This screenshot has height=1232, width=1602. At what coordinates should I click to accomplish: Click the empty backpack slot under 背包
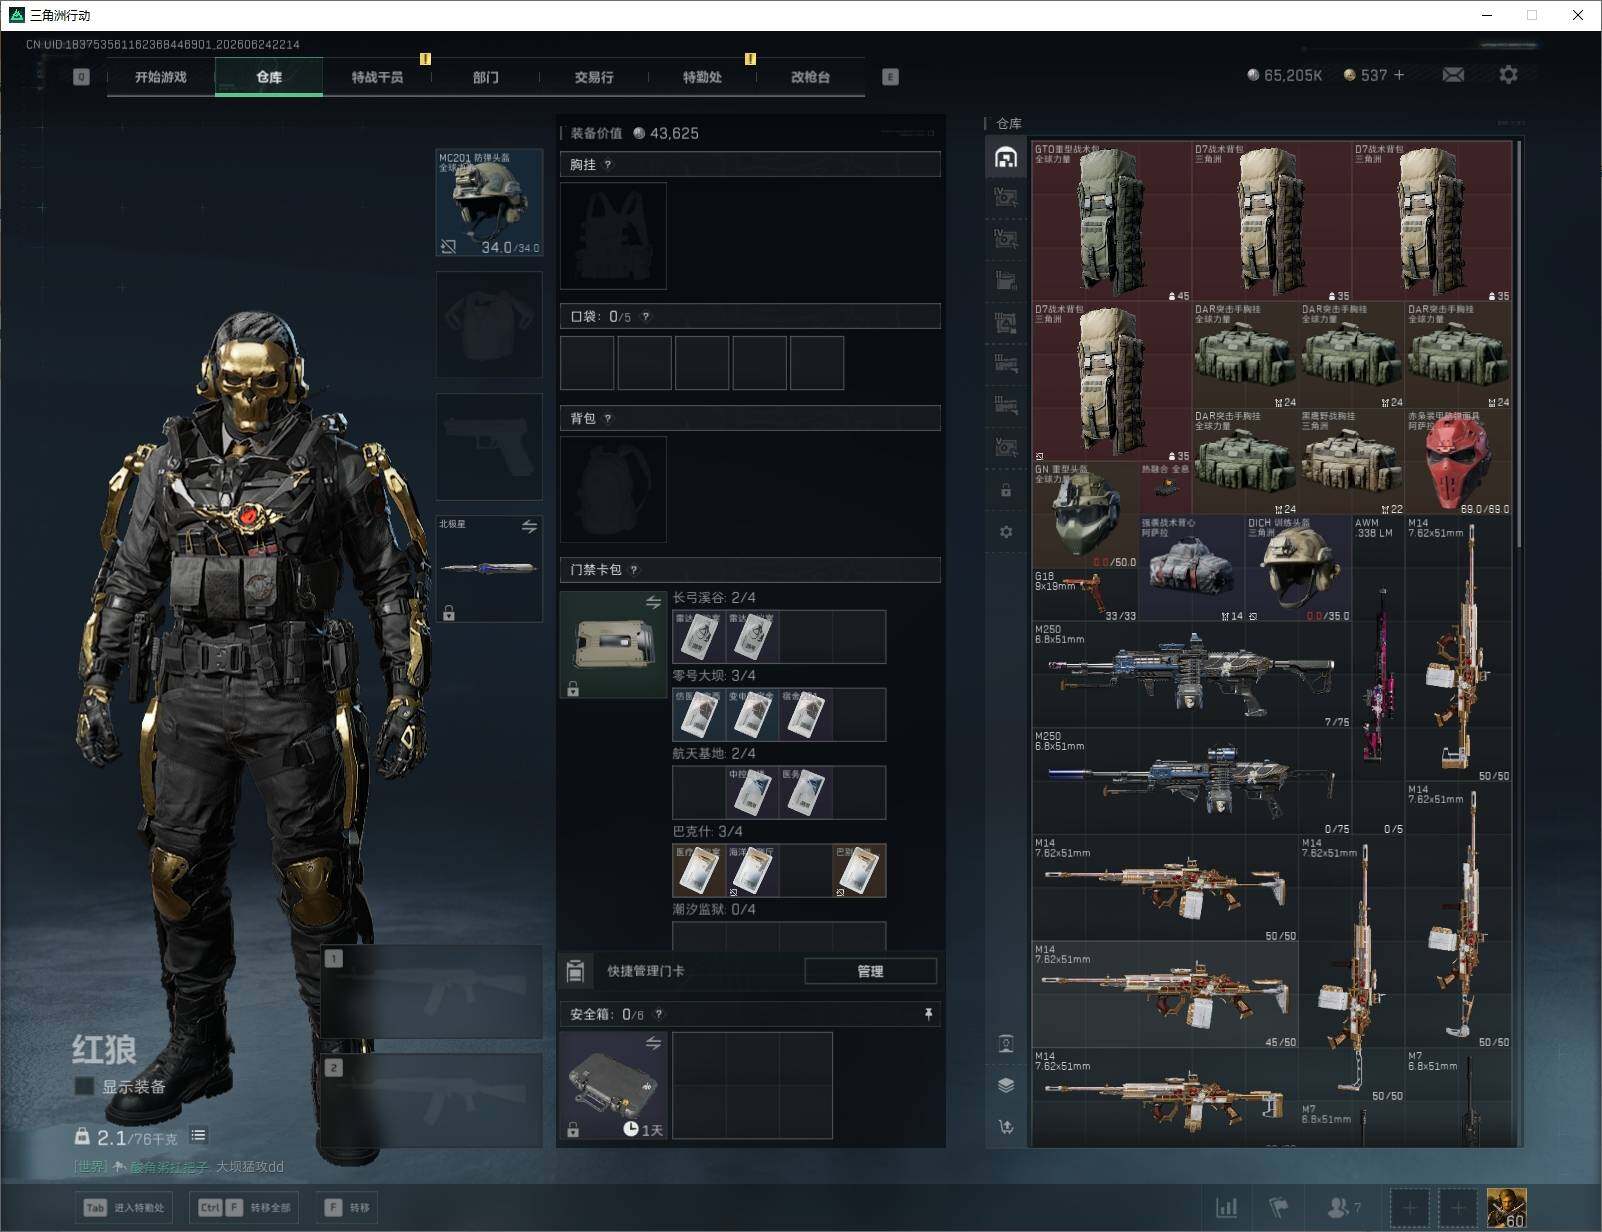(x=613, y=490)
